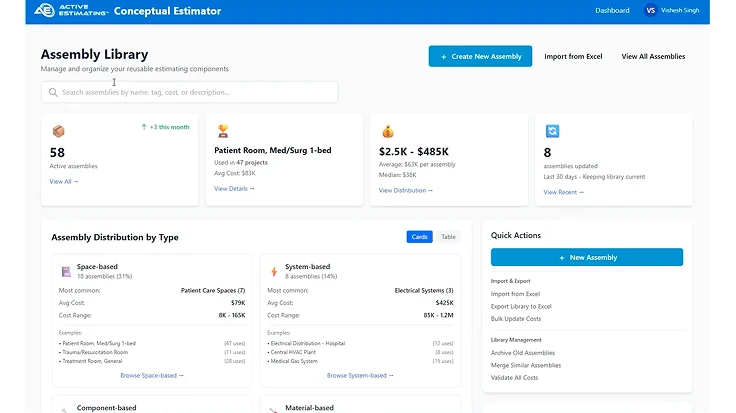Click the Space-based category icon
The height and width of the screenshot is (413, 736).
click(x=65, y=271)
